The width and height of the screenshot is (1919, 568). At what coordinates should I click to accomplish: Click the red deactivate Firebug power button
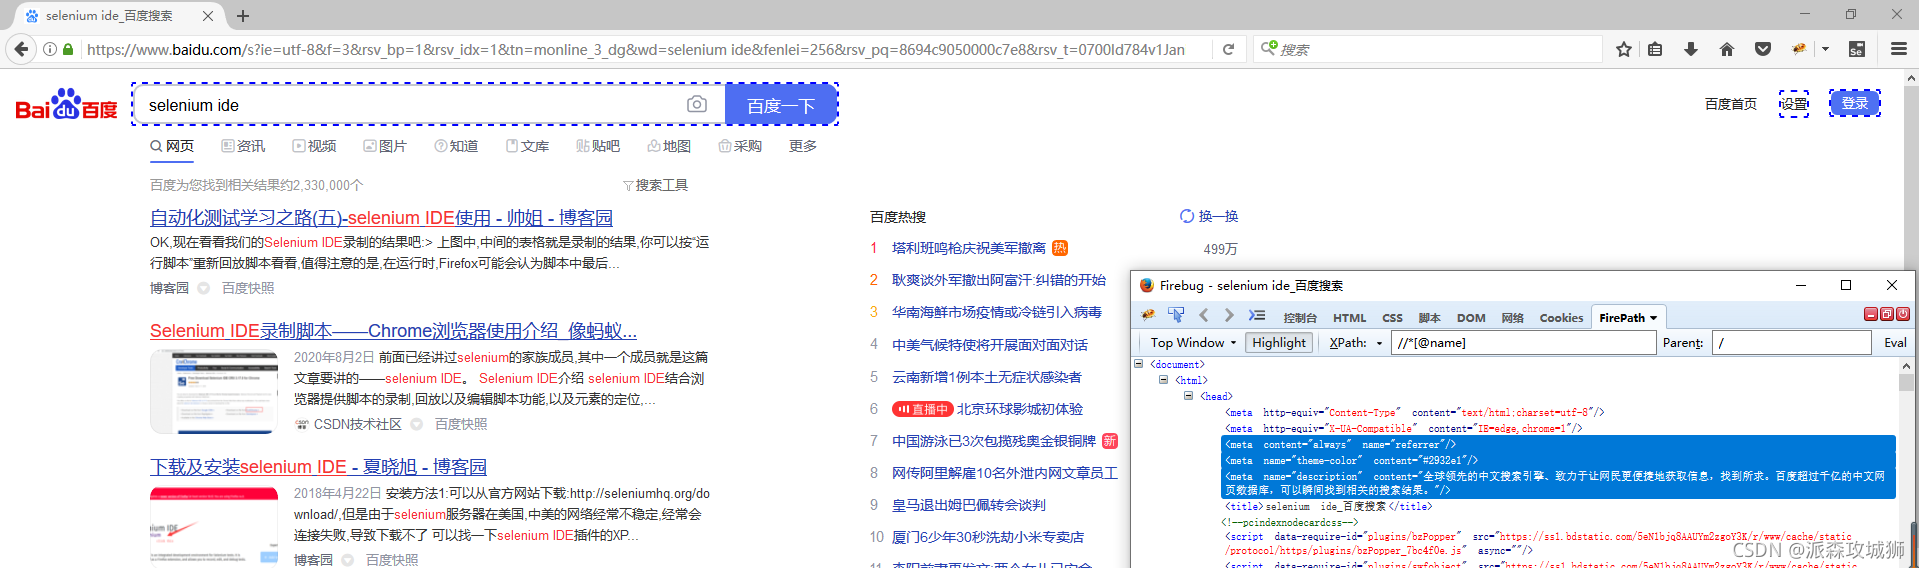(1903, 314)
